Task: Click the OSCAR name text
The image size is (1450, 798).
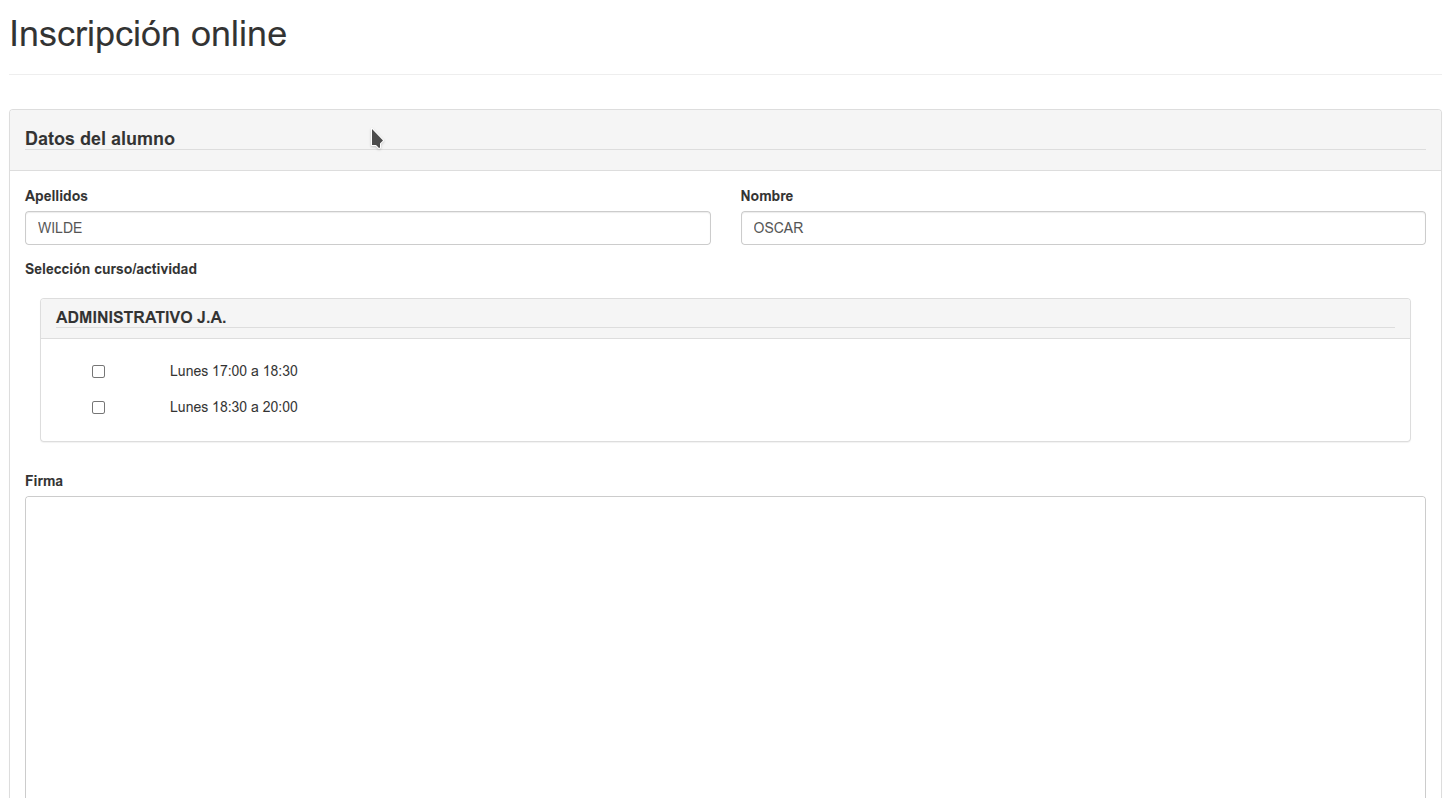Action: (x=778, y=228)
